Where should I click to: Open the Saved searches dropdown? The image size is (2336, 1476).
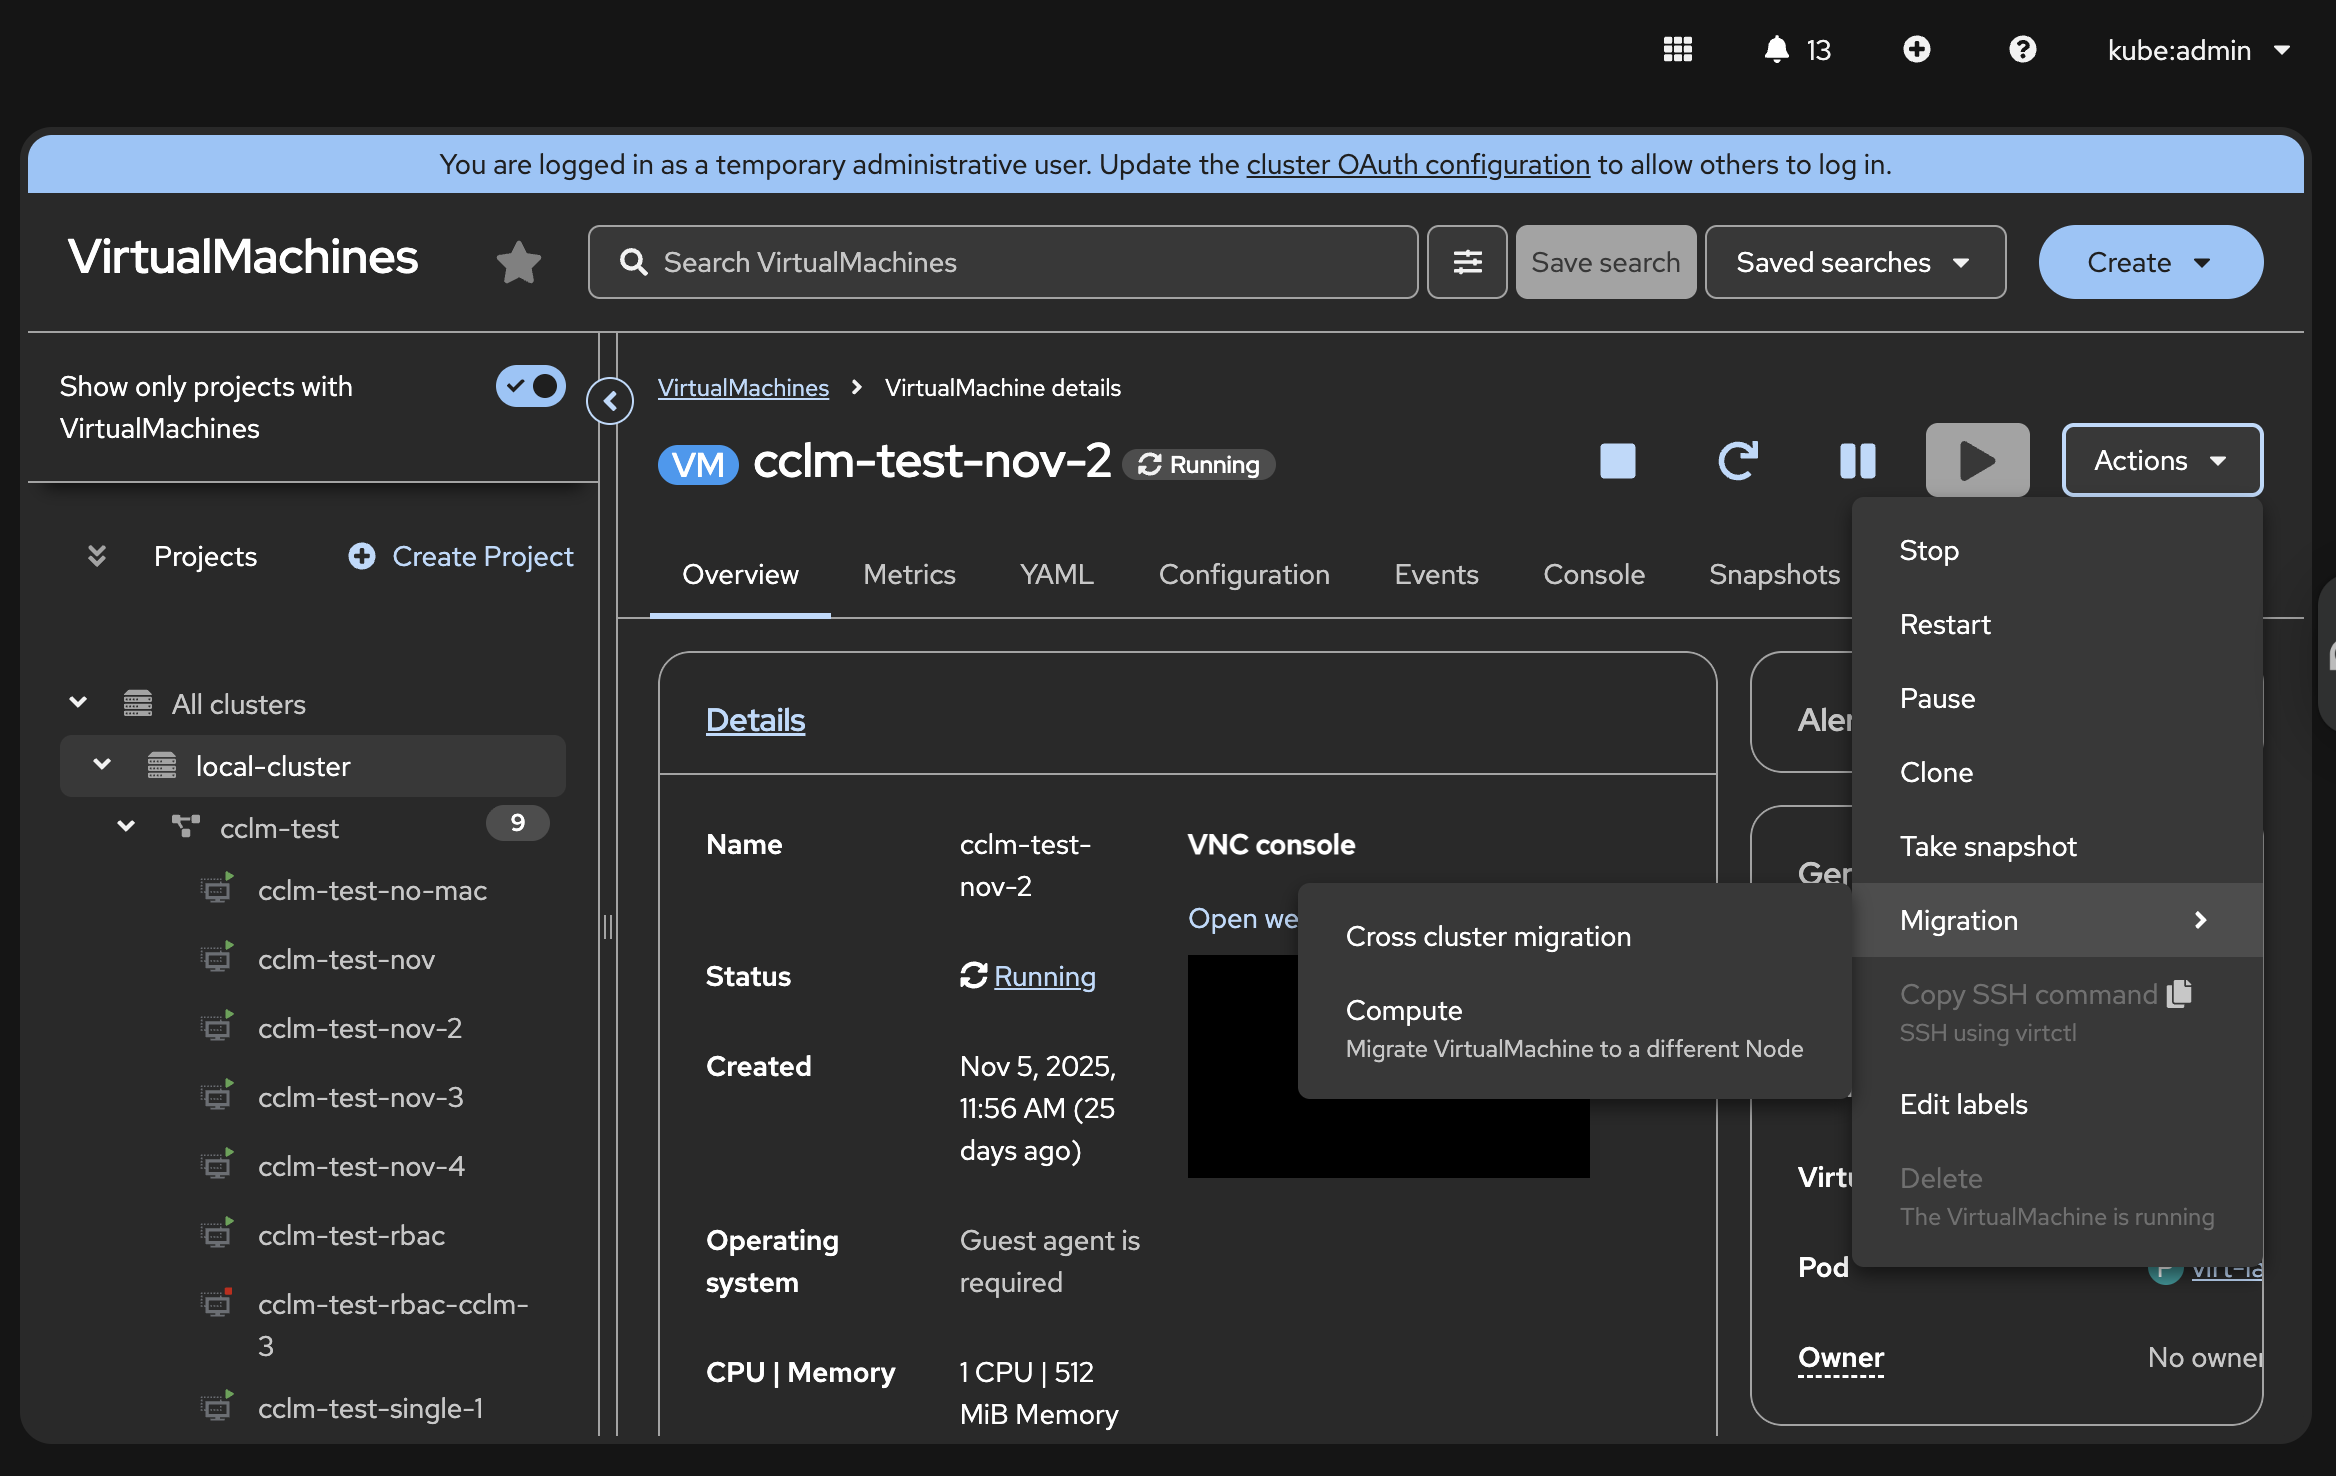(x=1854, y=262)
